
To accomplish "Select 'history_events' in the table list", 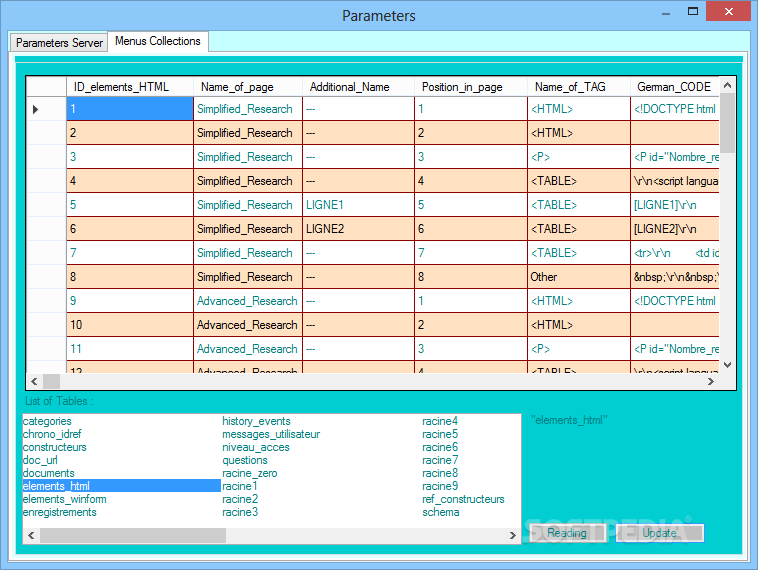I will click(256, 421).
